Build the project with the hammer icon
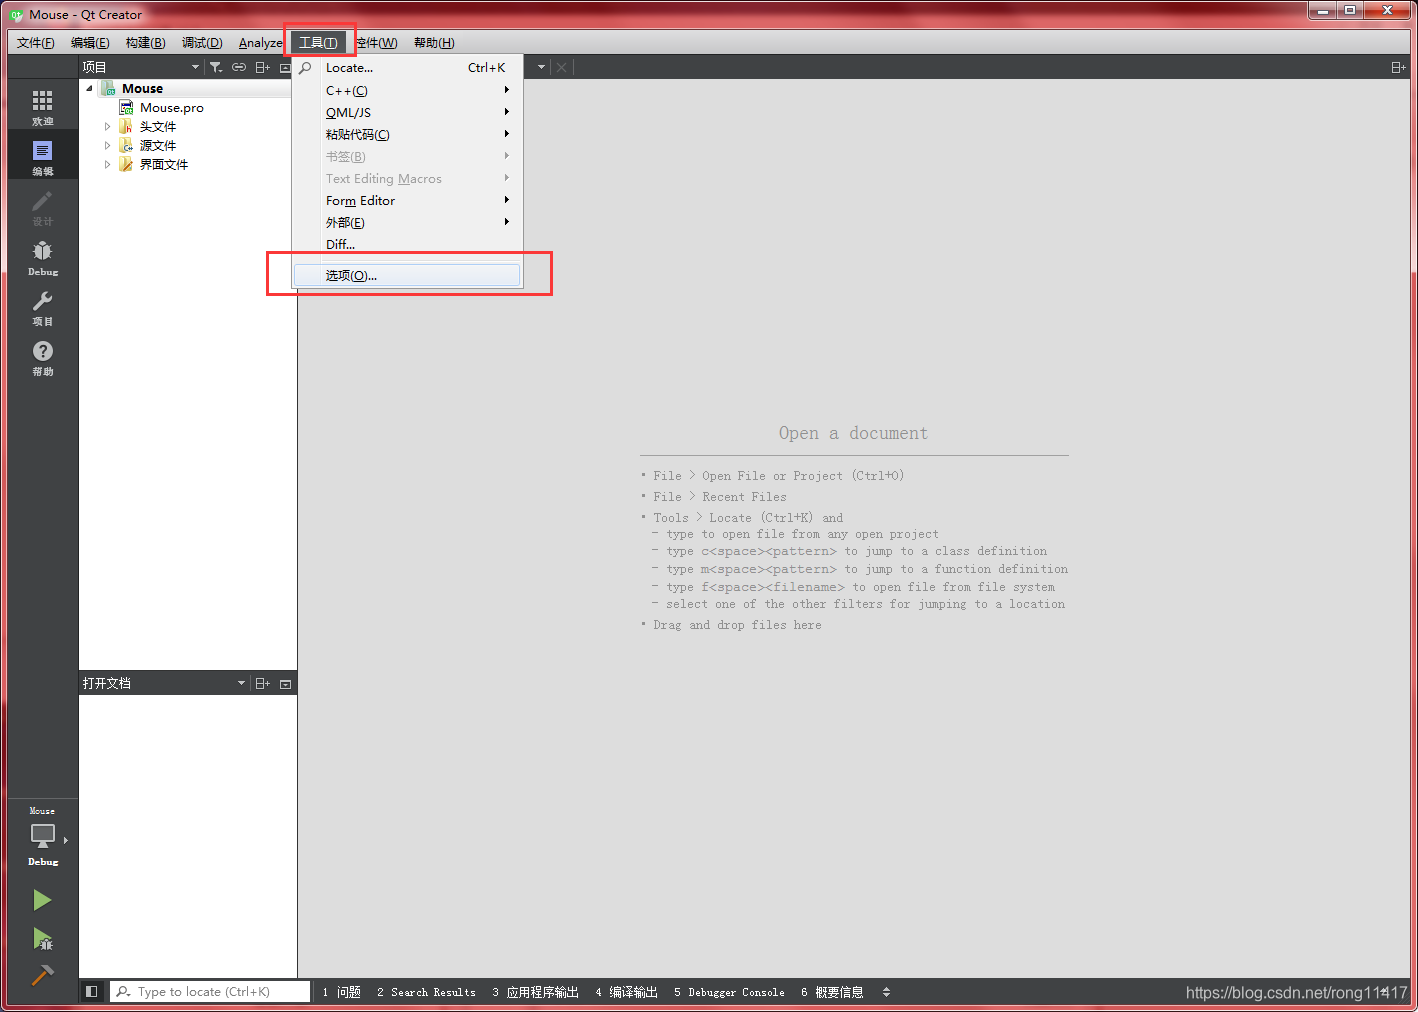Image resolution: width=1418 pixels, height=1012 pixels. [x=42, y=975]
